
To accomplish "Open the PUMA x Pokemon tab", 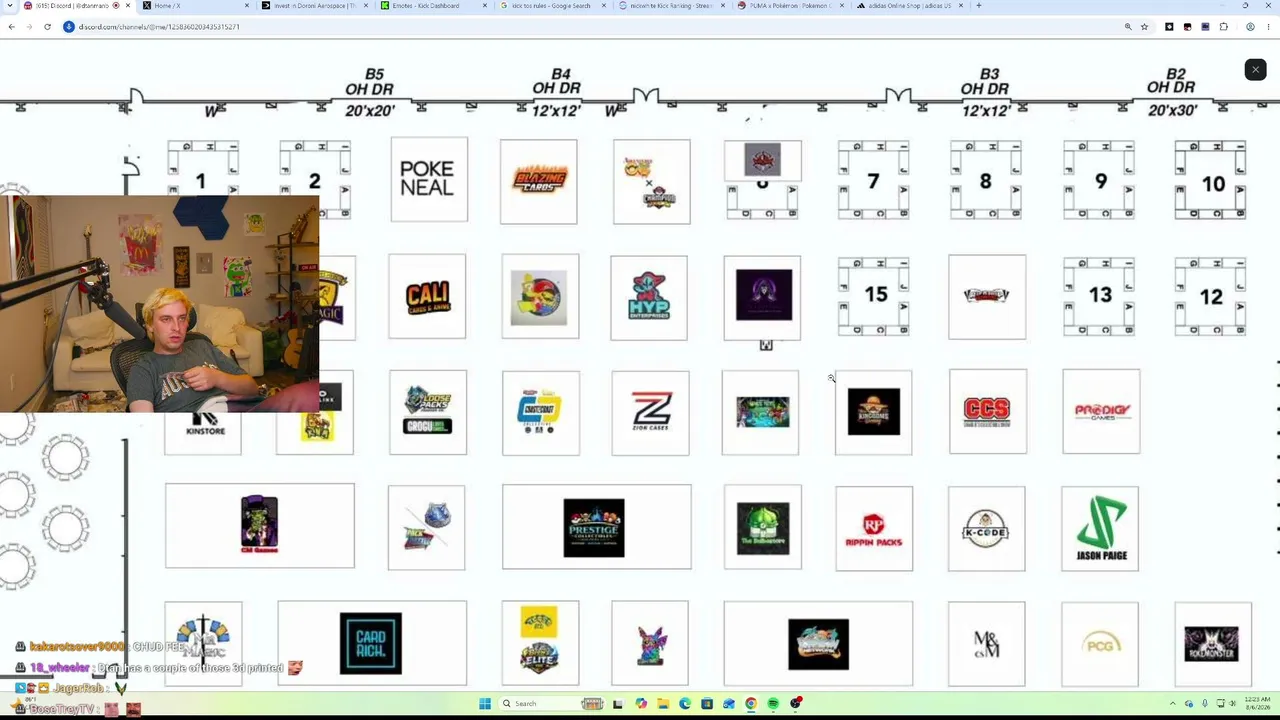I will [x=790, y=6].
